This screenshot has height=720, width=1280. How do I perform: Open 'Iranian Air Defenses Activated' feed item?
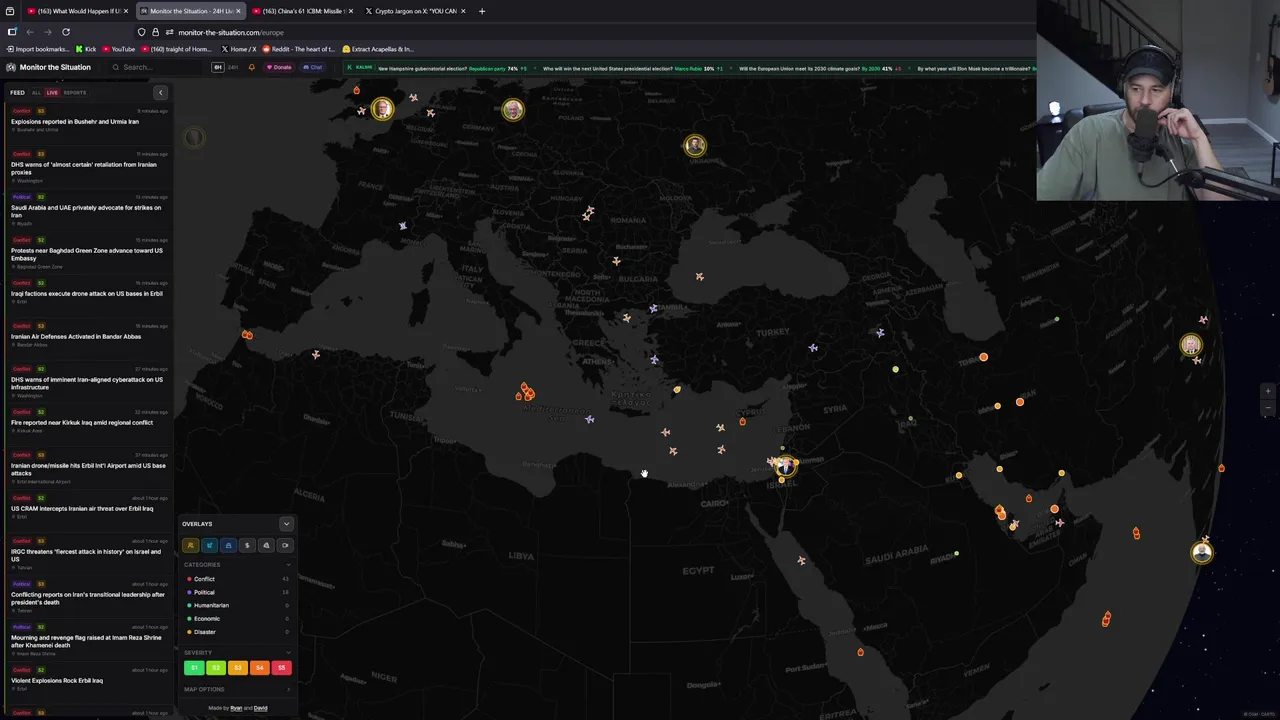[88, 336]
